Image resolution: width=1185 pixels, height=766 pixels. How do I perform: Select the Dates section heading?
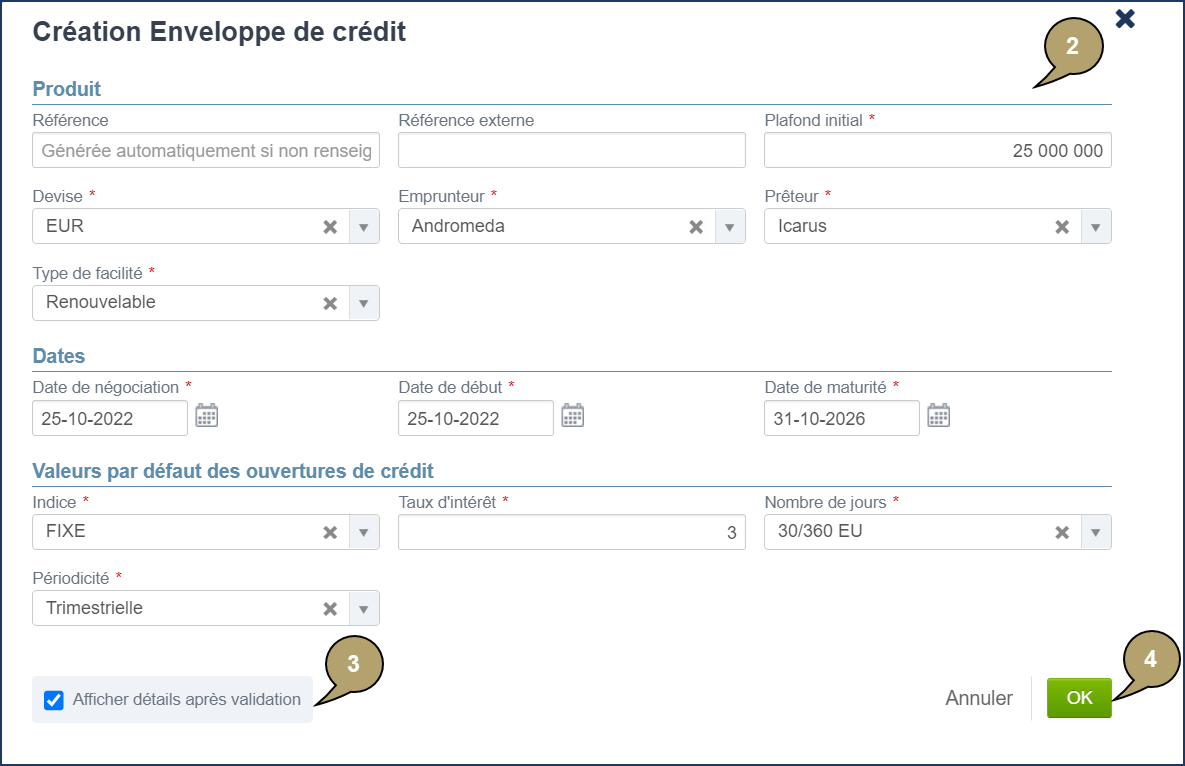59,356
